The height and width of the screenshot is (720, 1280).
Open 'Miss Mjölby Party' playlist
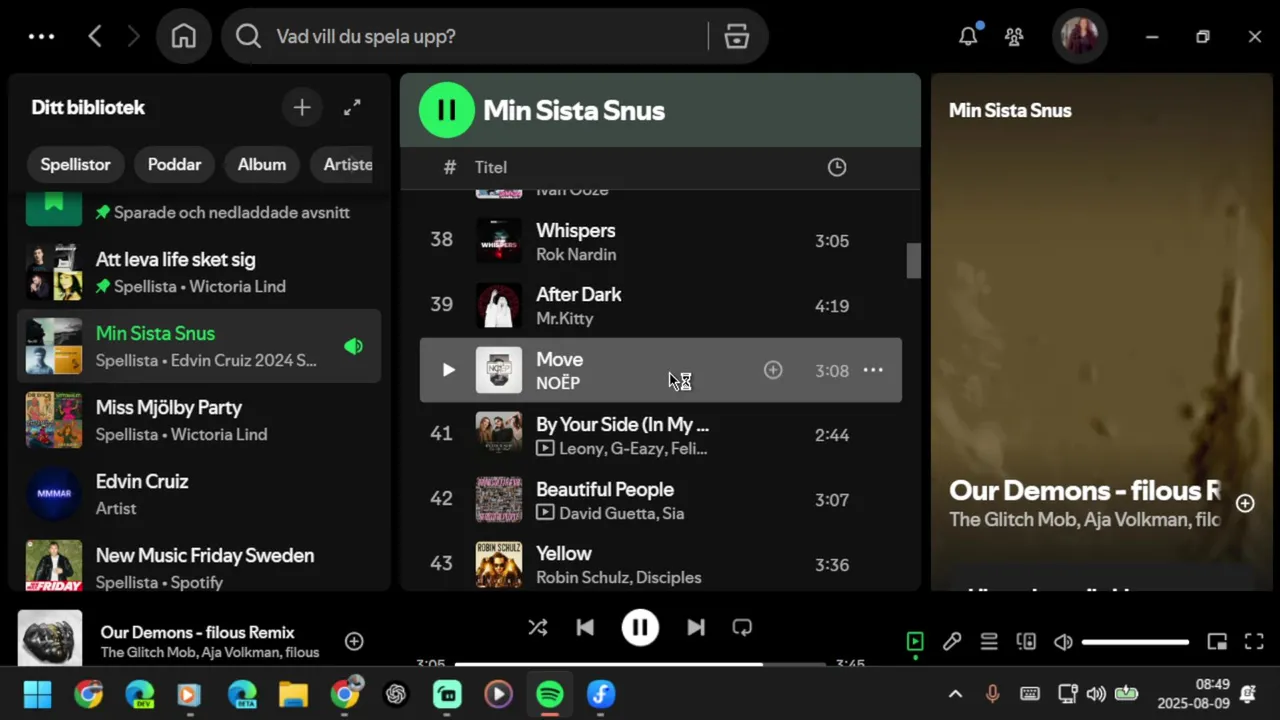tap(199, 420)
